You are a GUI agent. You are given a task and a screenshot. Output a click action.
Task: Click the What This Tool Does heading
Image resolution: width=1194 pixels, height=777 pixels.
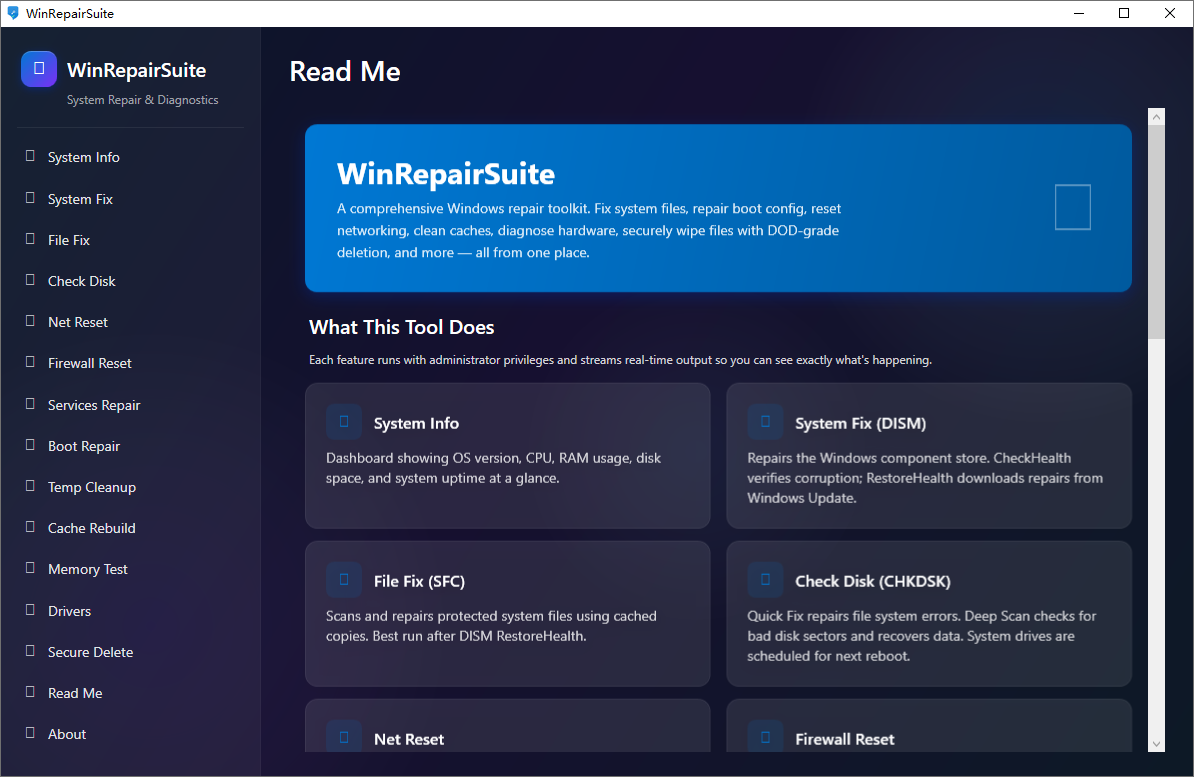coord(401,328)
